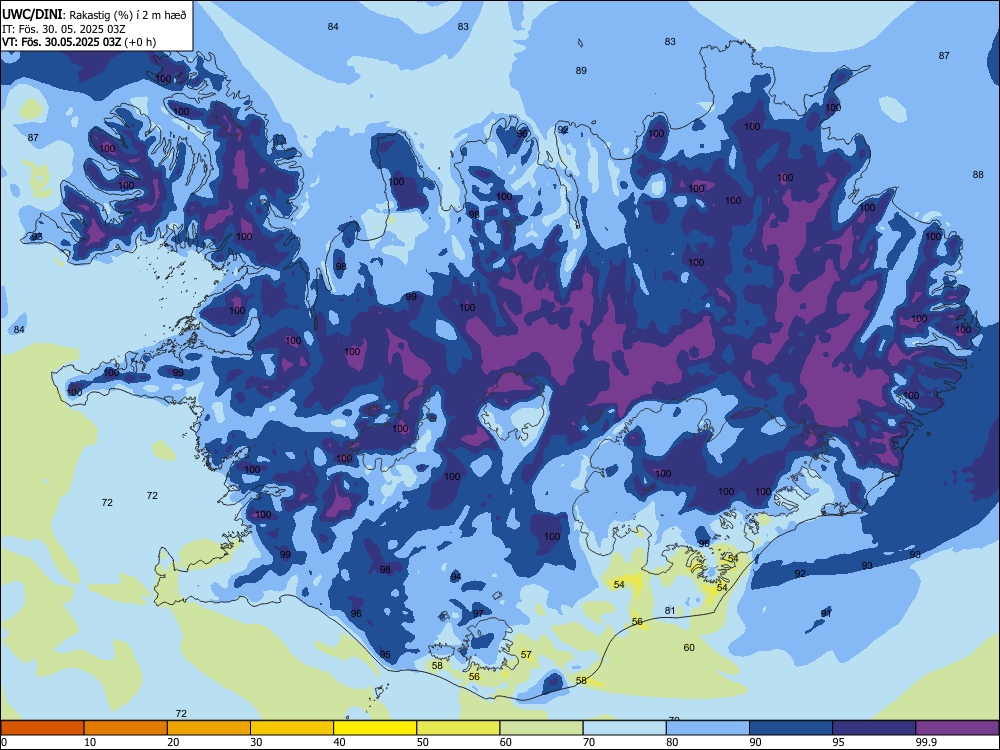This screenshot has width=1000, height=750.
Task: Click the map humidity value "57"
Action: click(526, 654)
